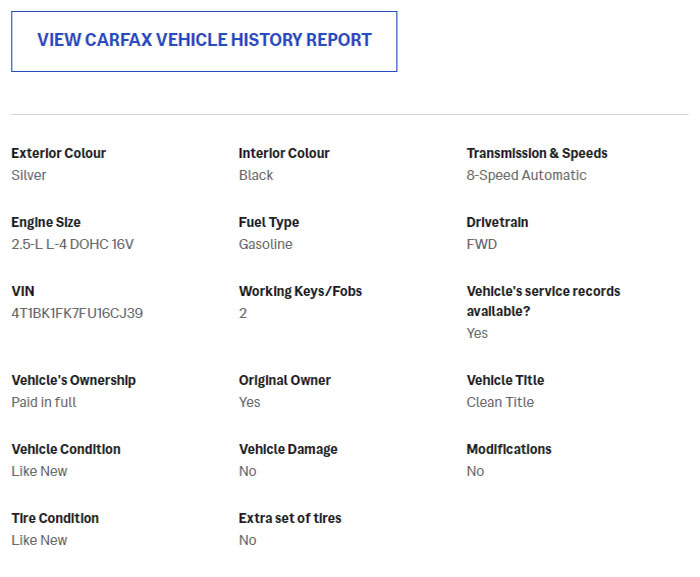Select the 8-Speed Automatic transmission value
The height and width of the screenshot is (577, 700).
pyautogui.click(x=527, y=175)
